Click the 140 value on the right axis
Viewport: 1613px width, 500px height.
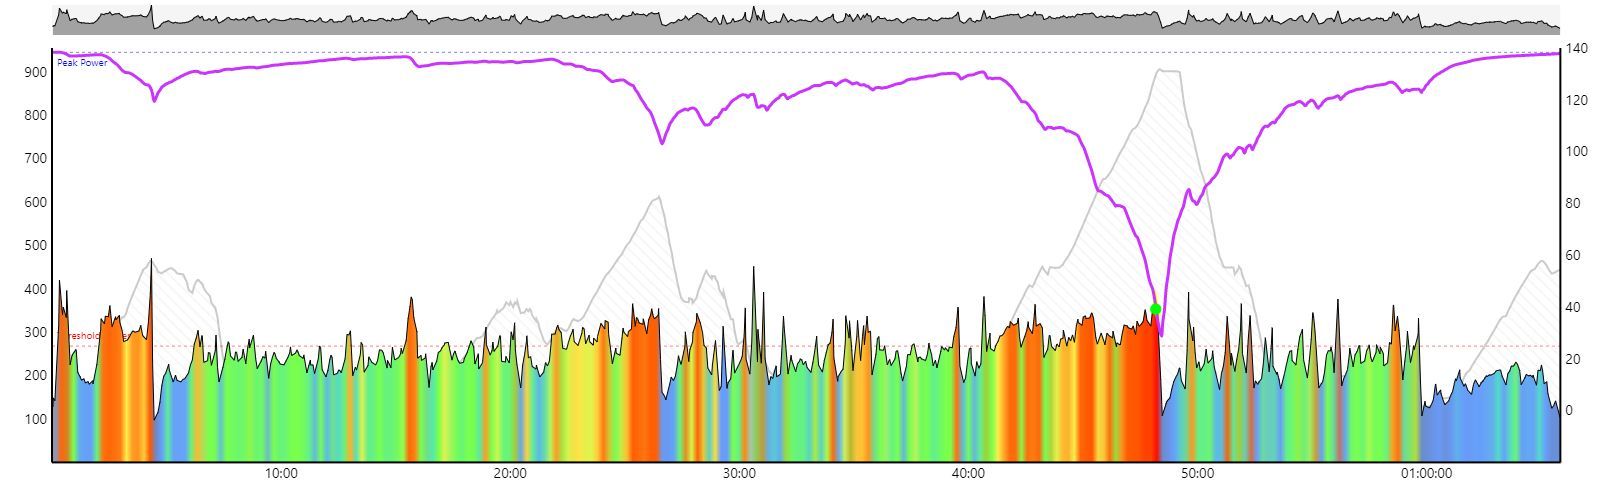click(1577, 49)
